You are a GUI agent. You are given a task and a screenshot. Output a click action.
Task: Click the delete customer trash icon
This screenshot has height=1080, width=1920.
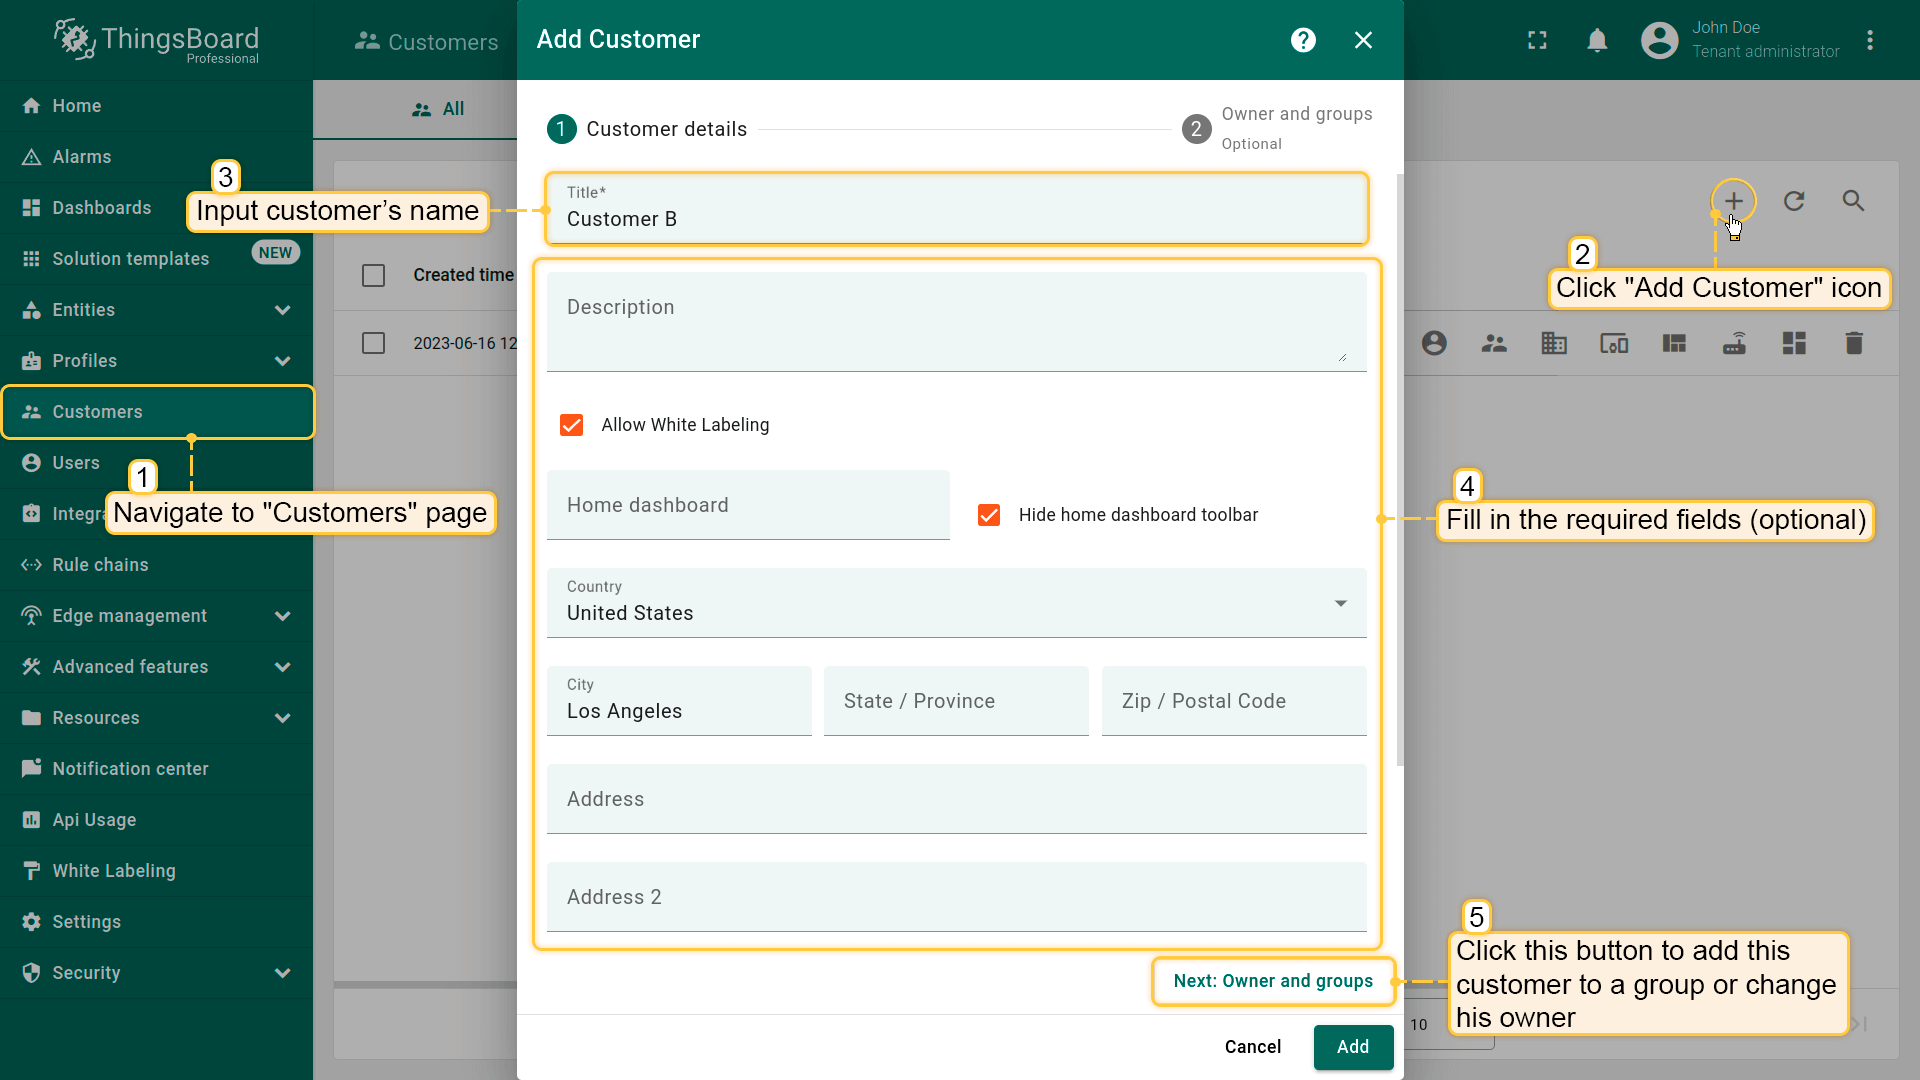(1853, 344)
